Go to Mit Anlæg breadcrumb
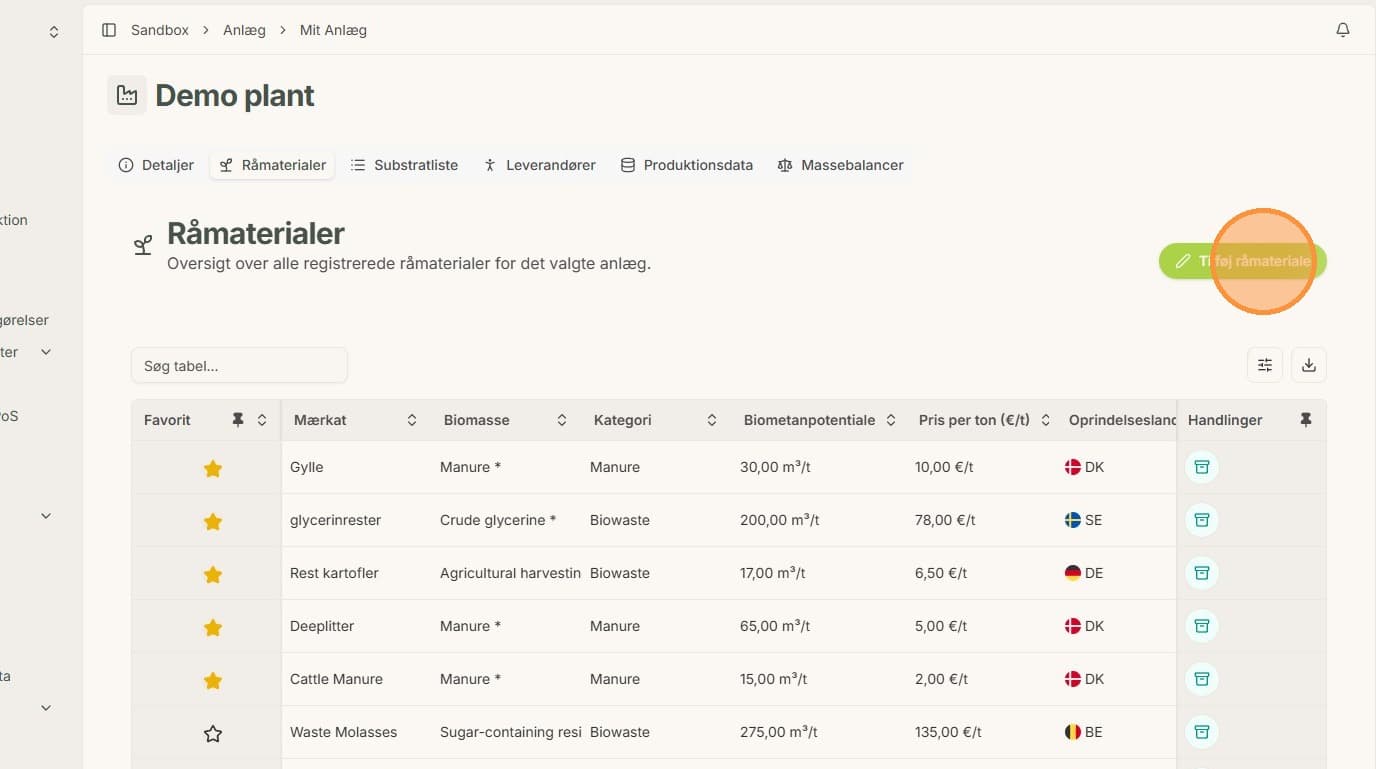Screen dimensions: 1376x769 pos(333,30)
